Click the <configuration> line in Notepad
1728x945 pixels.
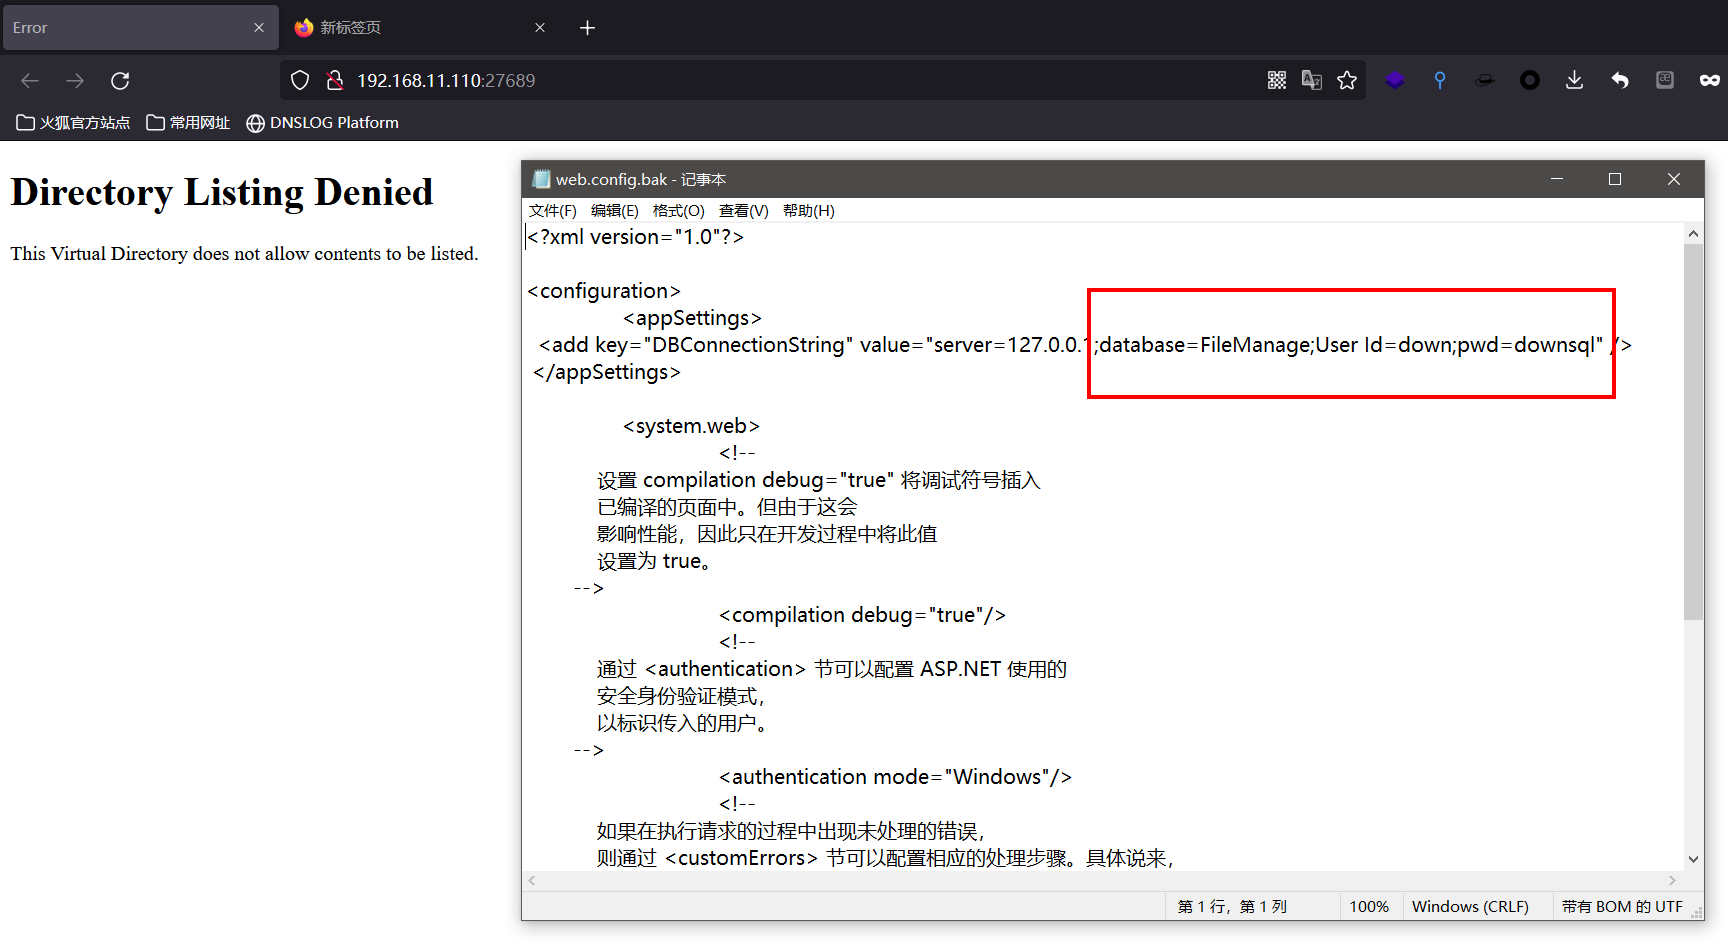pos(604,291)
